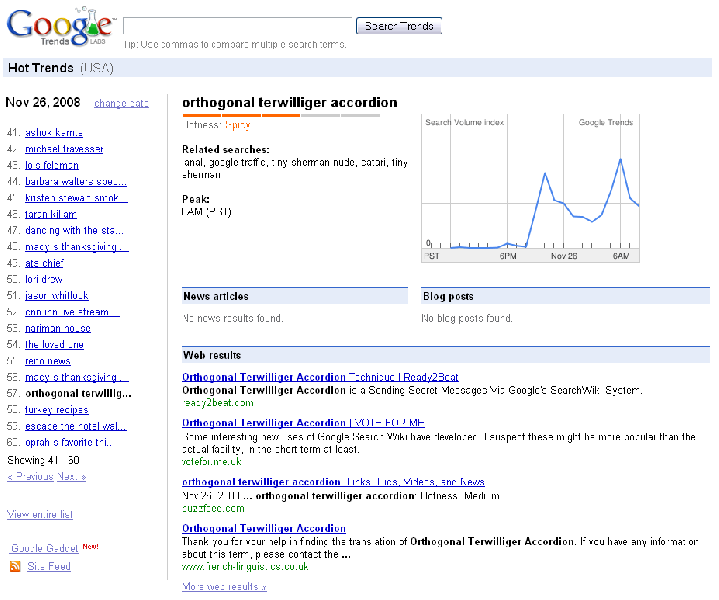Go to the Previous page of trends
This screenshot has width=719, height=600.
(31, 476)
